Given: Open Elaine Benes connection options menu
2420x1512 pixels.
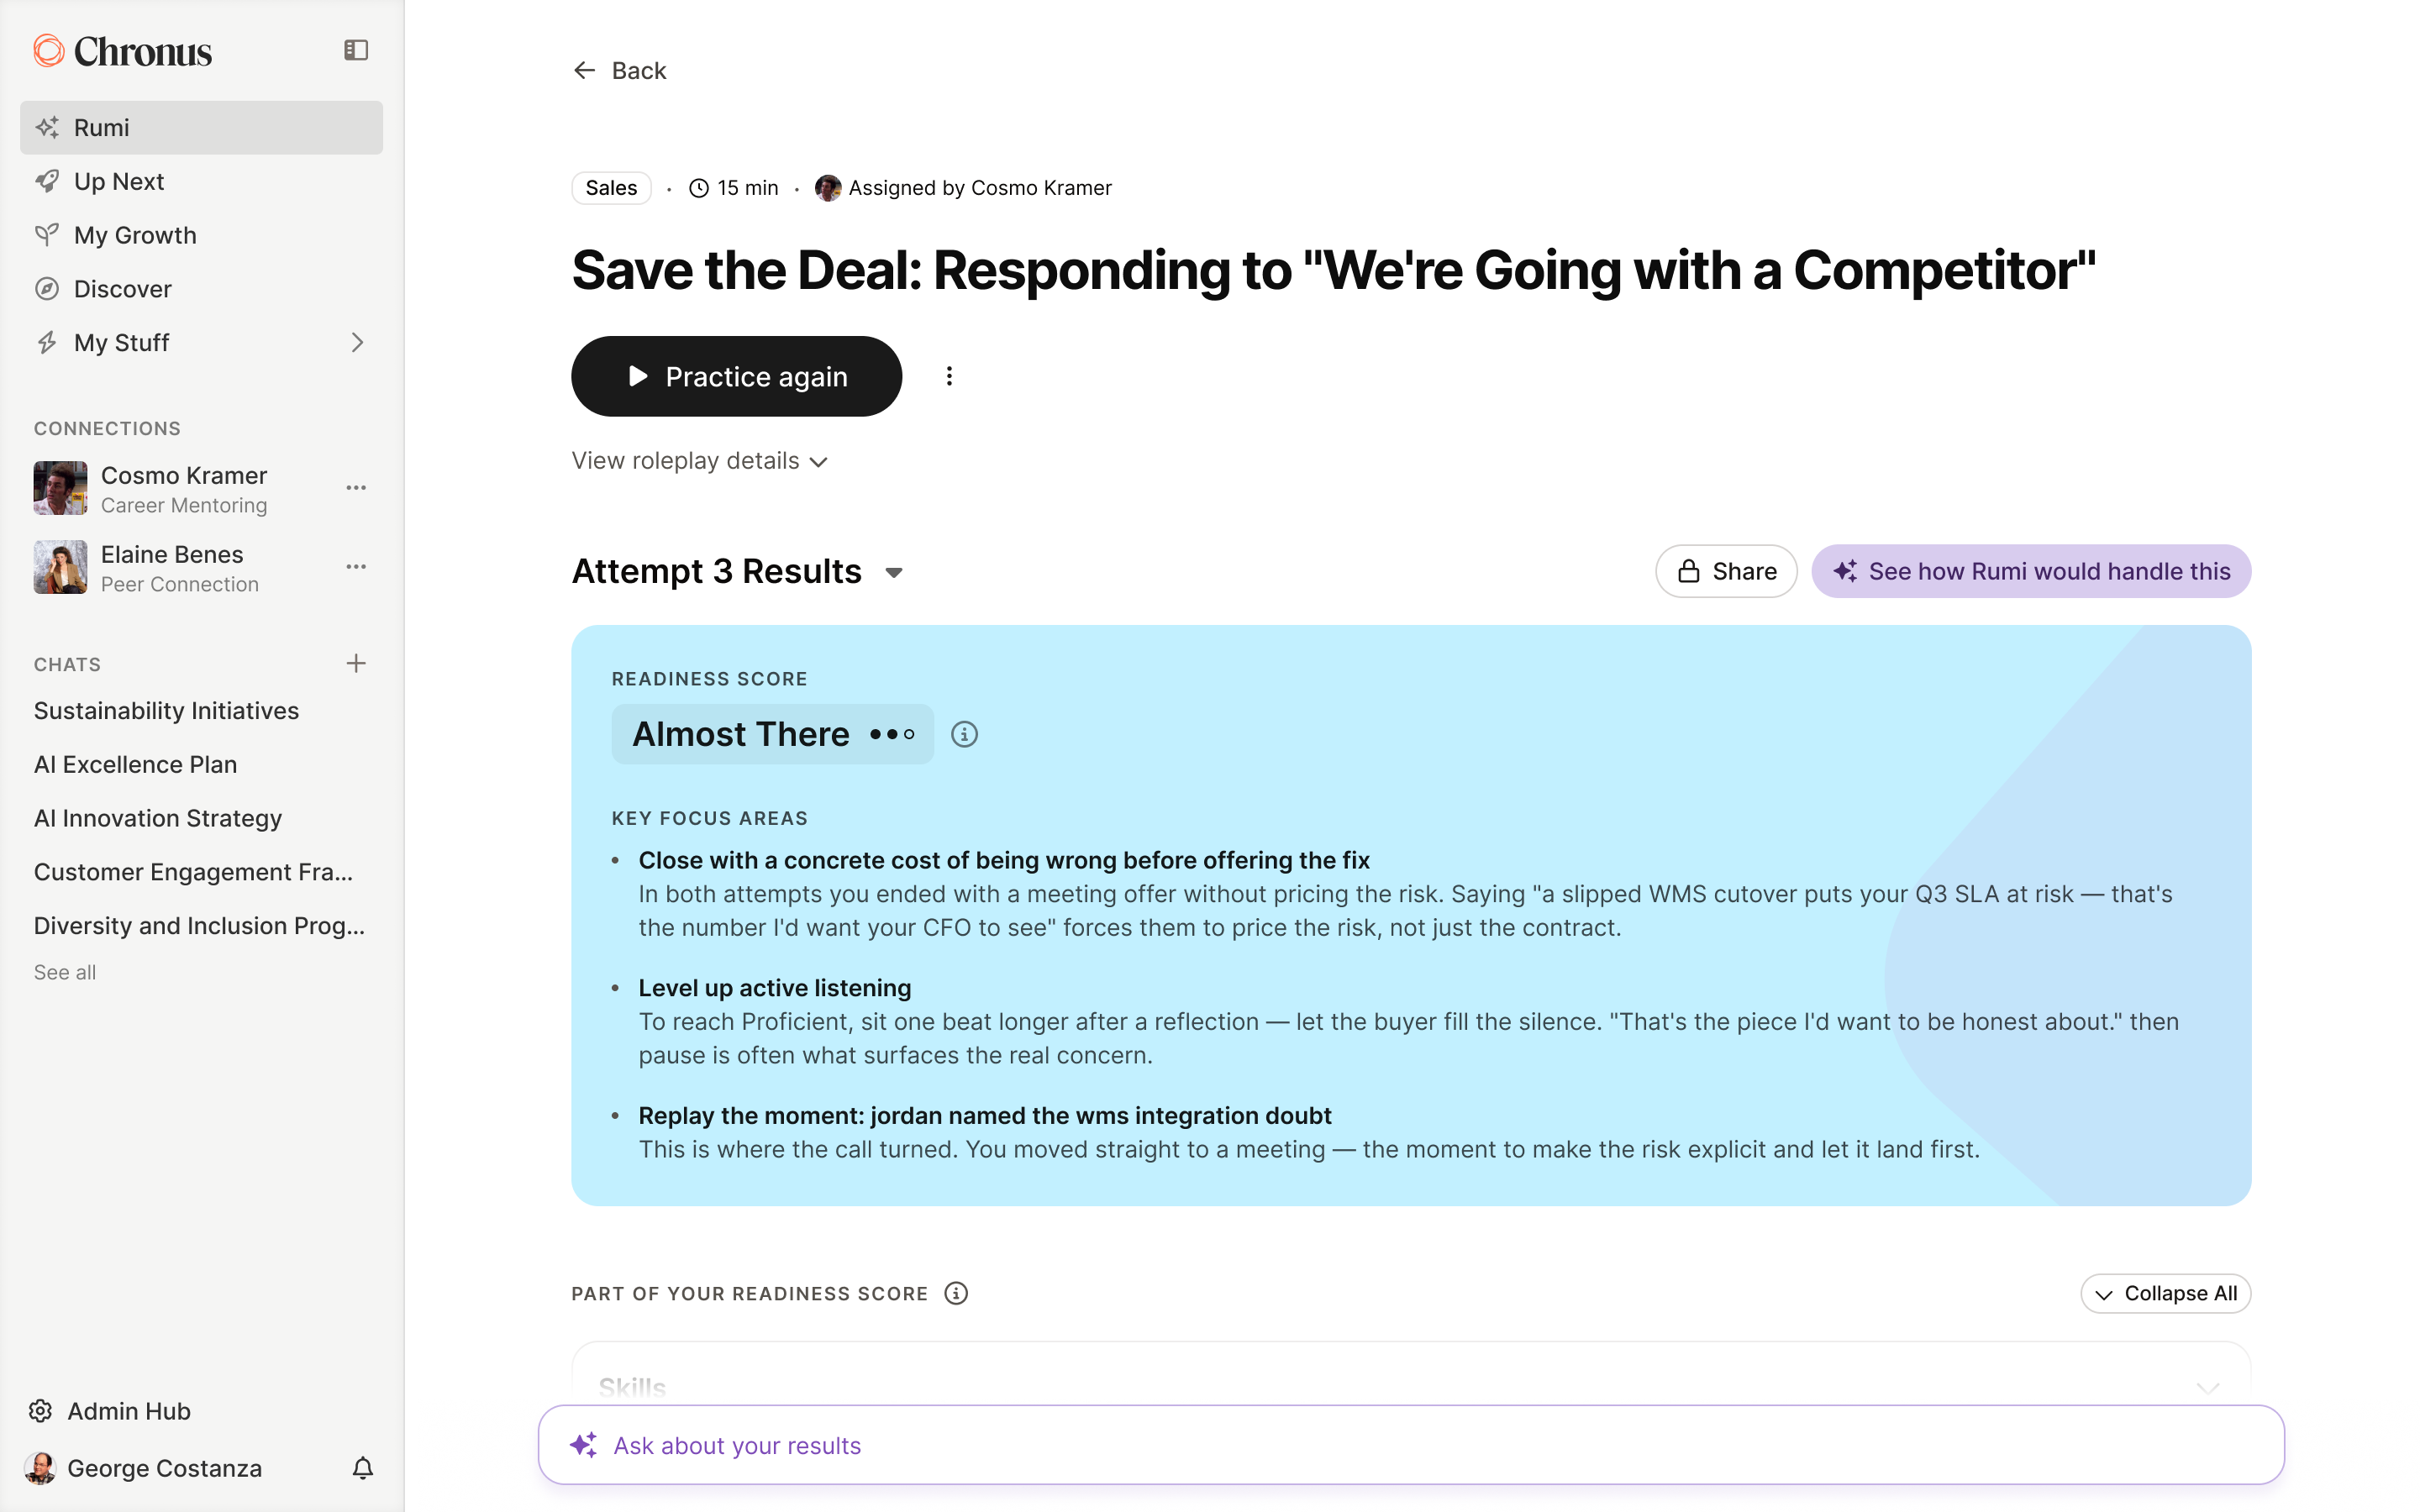Looking at the screenshot, I should (356, 567).
